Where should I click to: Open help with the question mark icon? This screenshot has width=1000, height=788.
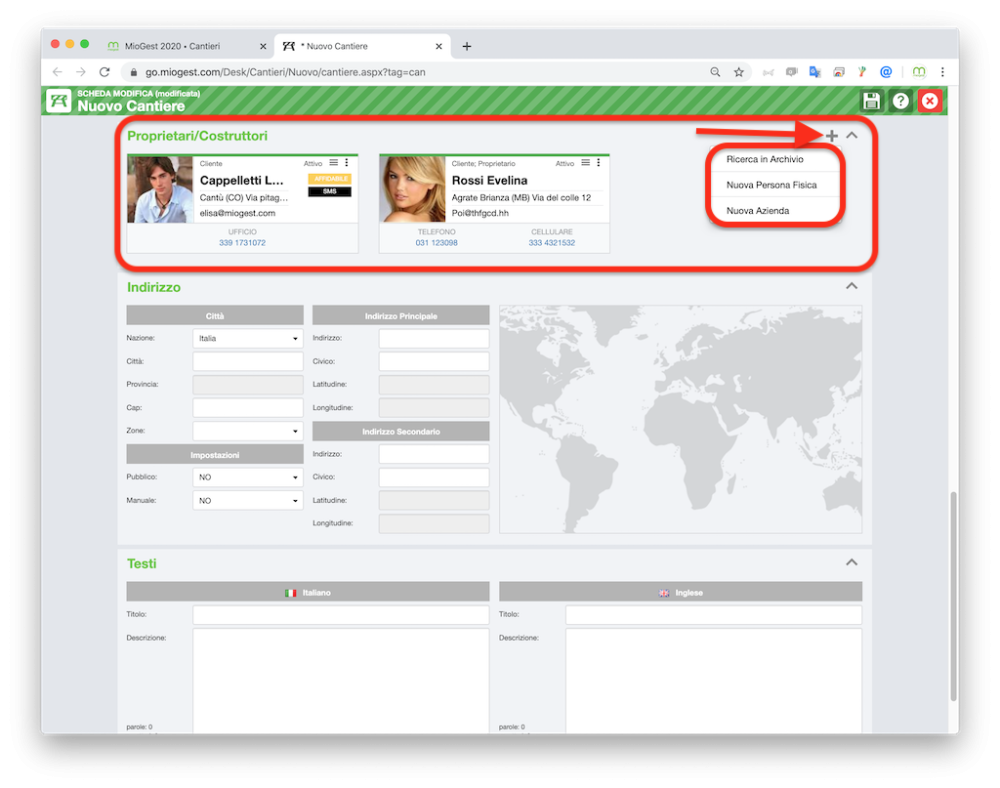pos(901,101)
